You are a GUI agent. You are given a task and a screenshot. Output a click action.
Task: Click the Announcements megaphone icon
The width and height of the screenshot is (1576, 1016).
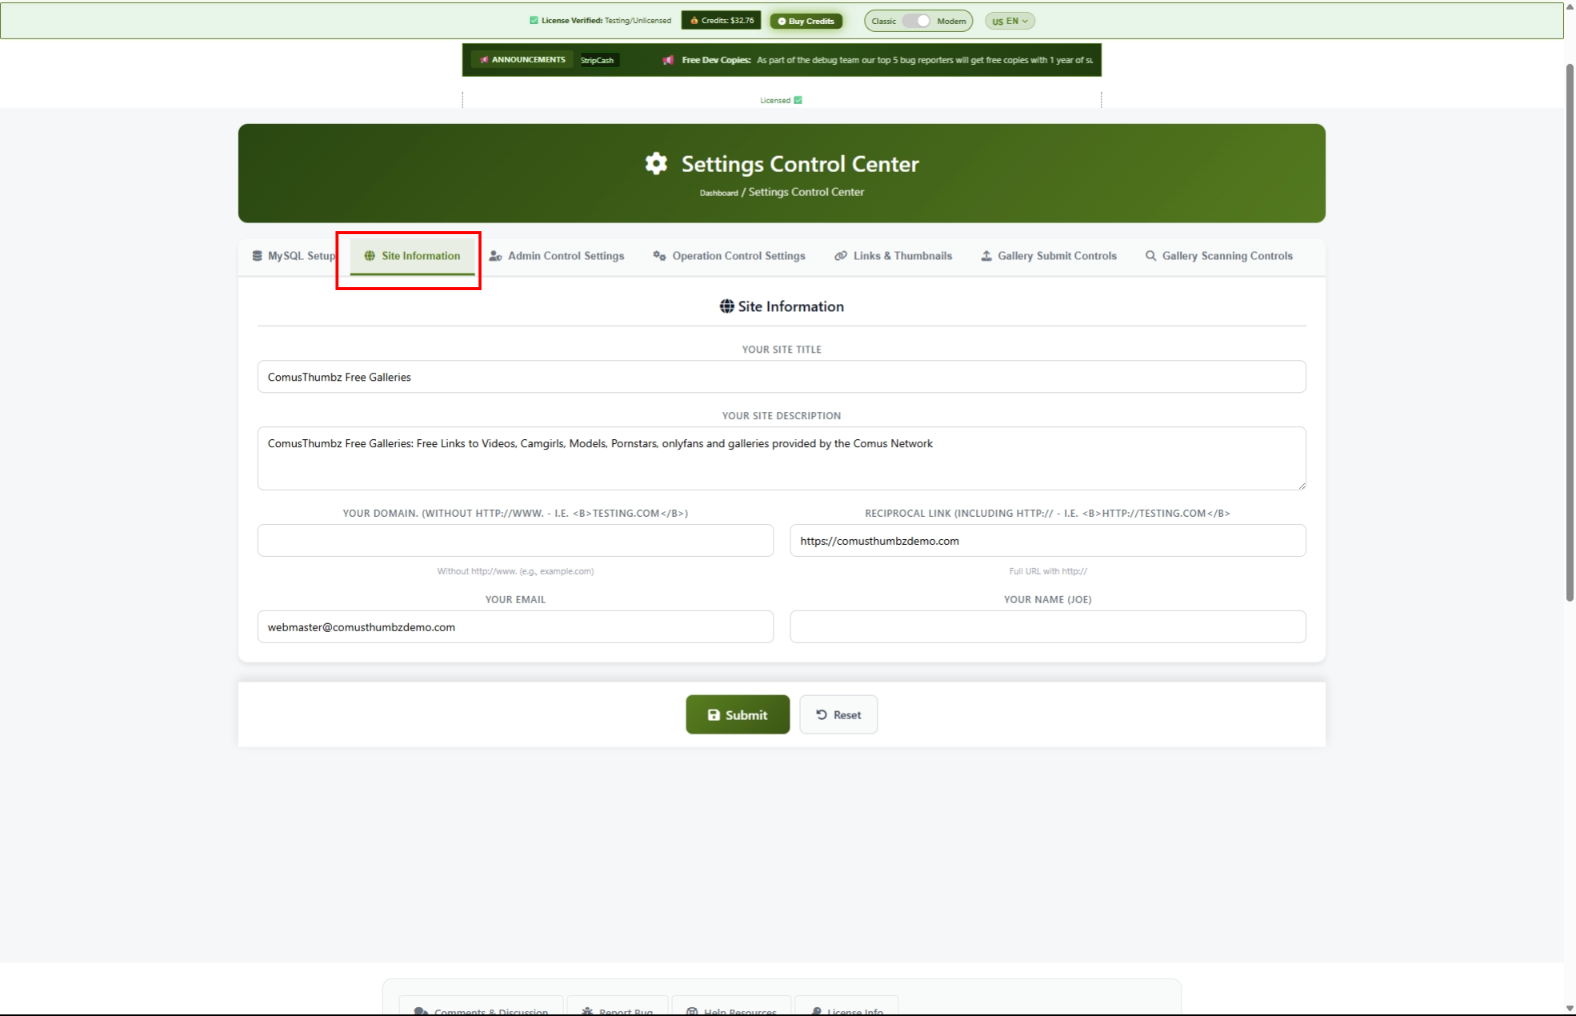point(484,60)
